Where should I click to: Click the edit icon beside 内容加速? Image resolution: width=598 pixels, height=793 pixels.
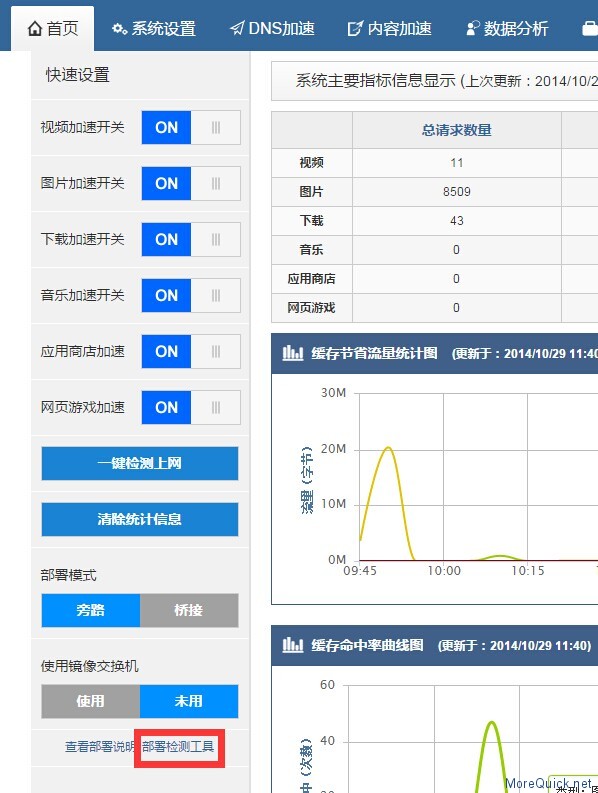tap(355, 28)
